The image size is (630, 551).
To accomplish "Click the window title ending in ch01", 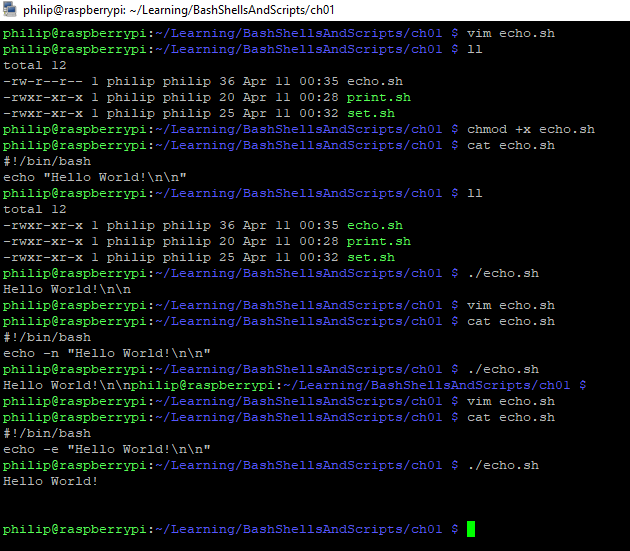I will [179, 10].
